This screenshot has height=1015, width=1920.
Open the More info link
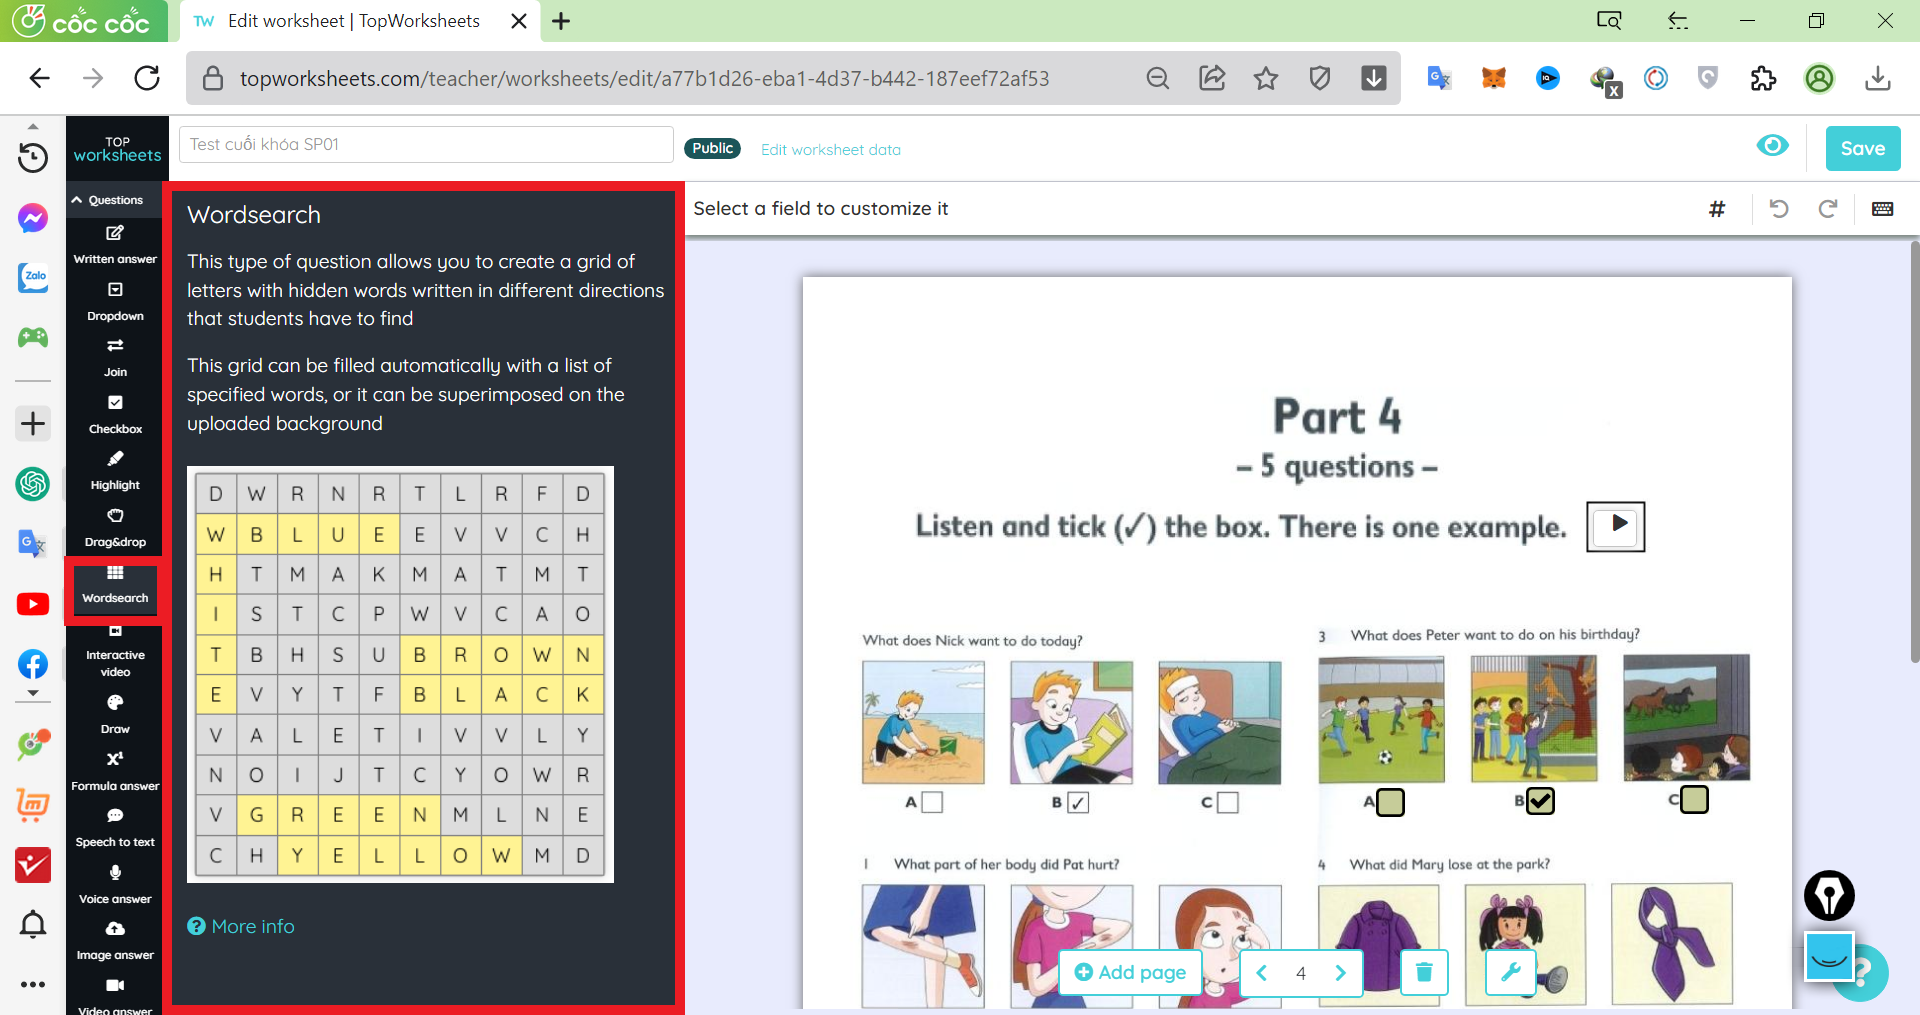[x=252, y=926]
